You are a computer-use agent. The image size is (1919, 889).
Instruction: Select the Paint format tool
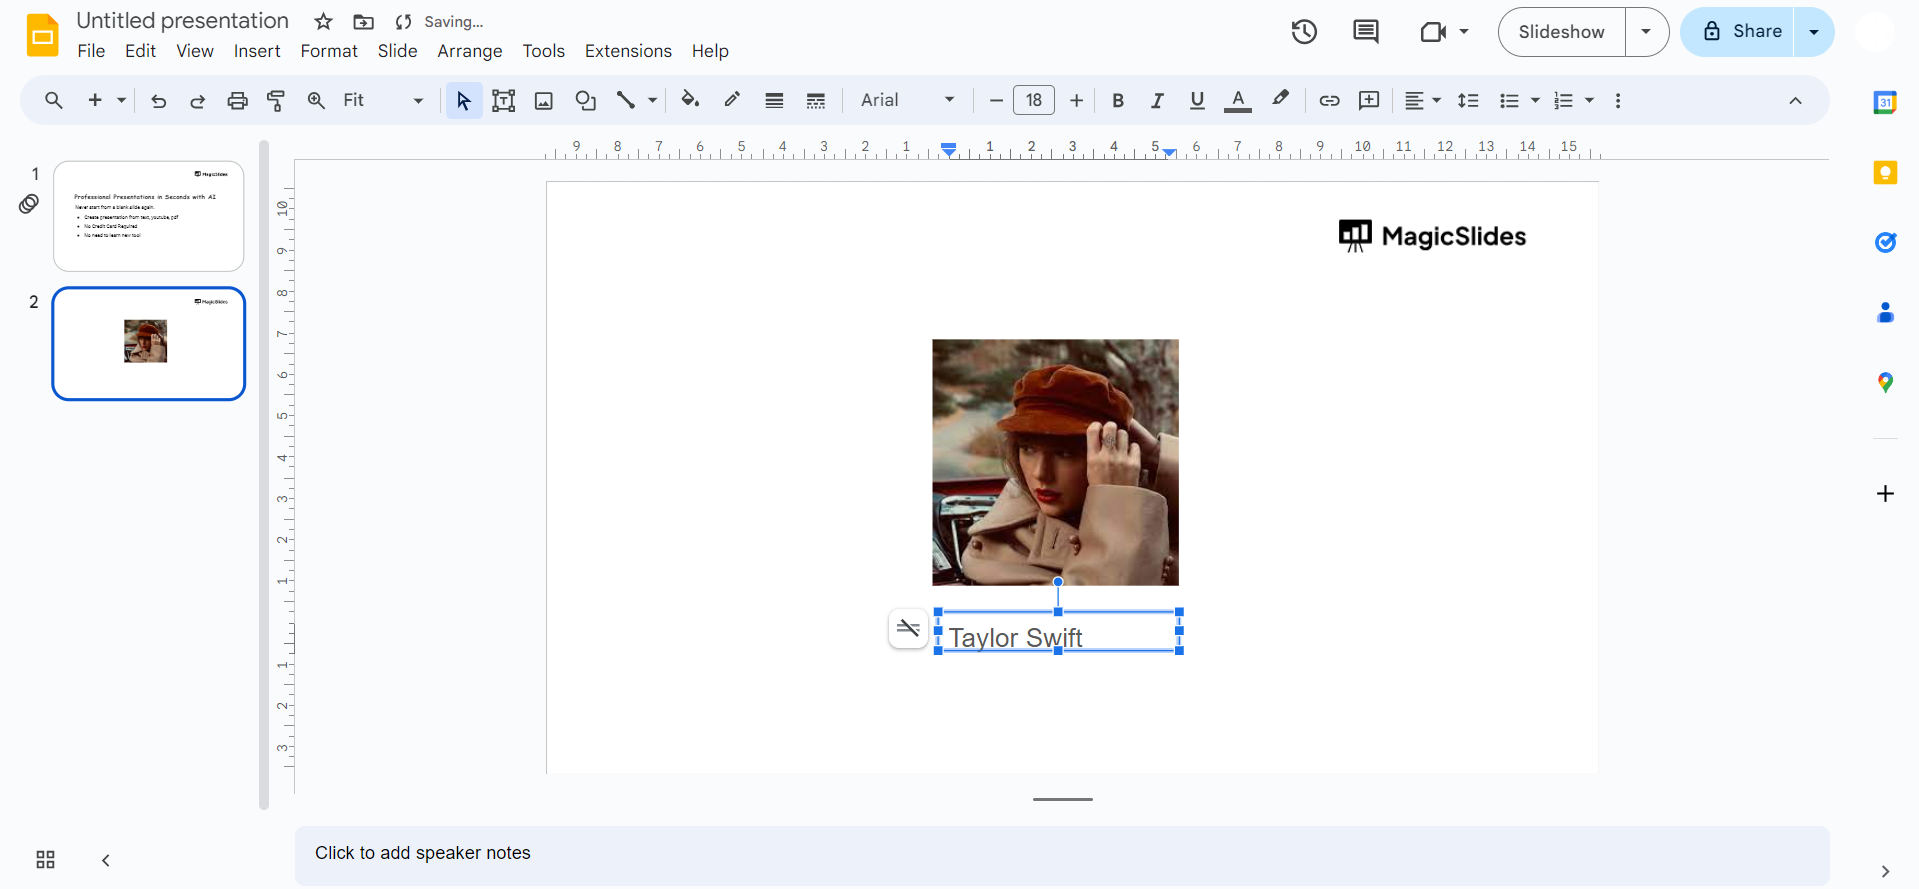point(276,100)
